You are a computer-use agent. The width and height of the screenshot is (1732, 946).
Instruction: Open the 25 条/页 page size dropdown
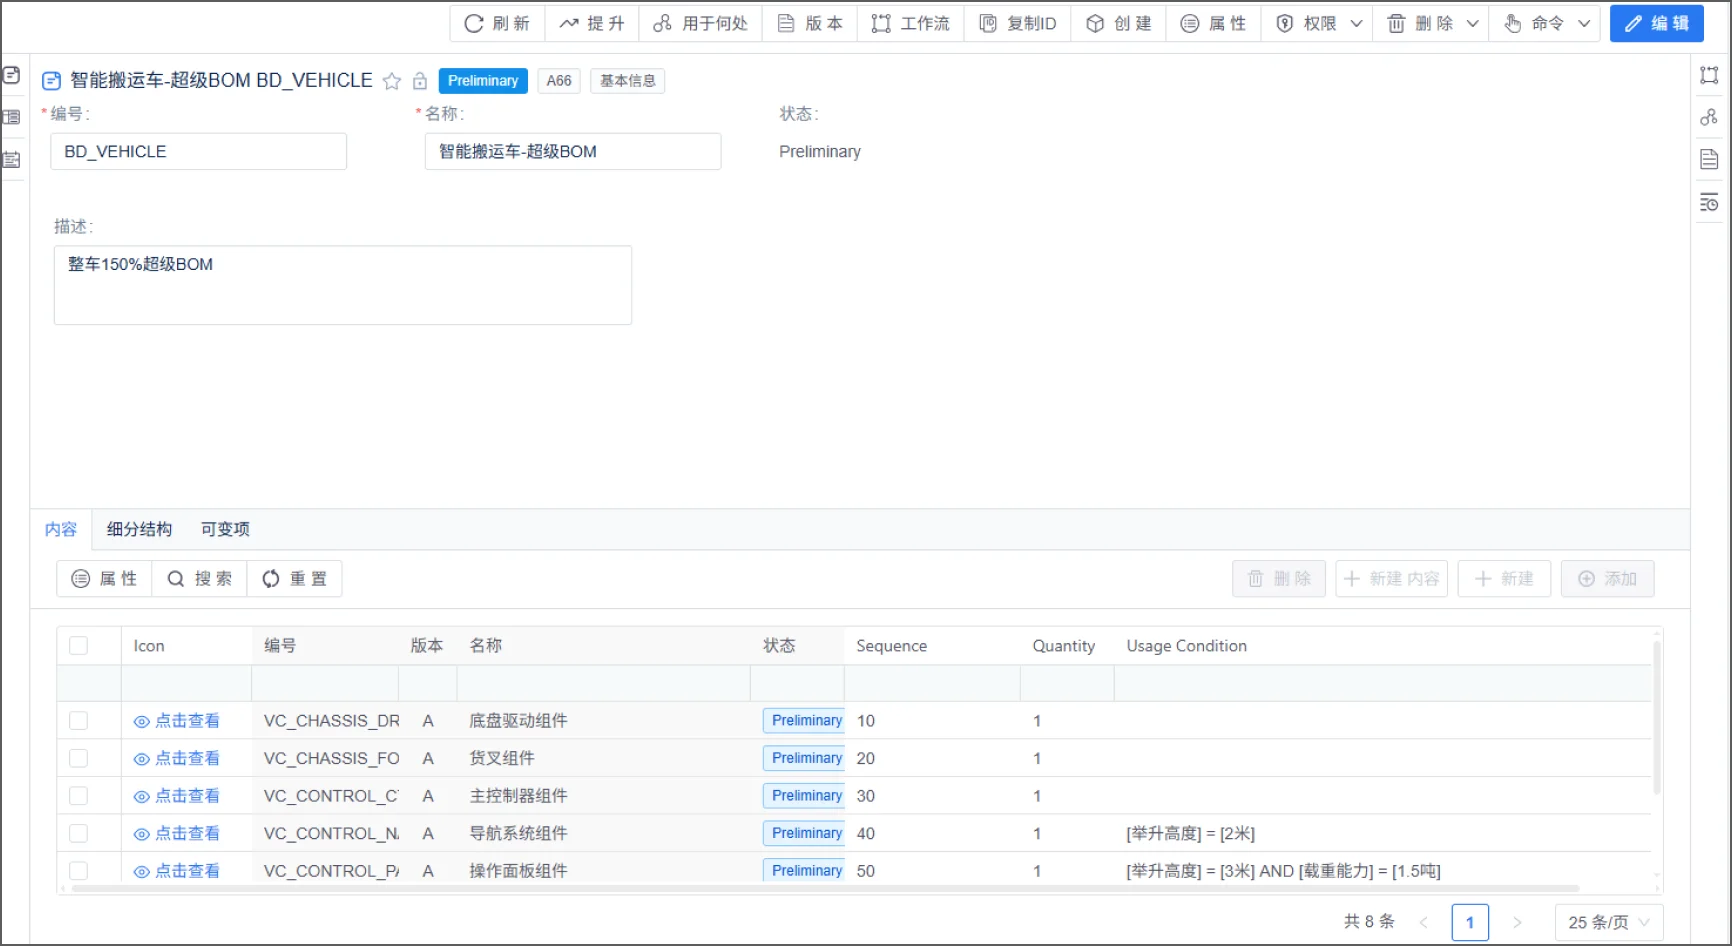[x=1609, y=922]
